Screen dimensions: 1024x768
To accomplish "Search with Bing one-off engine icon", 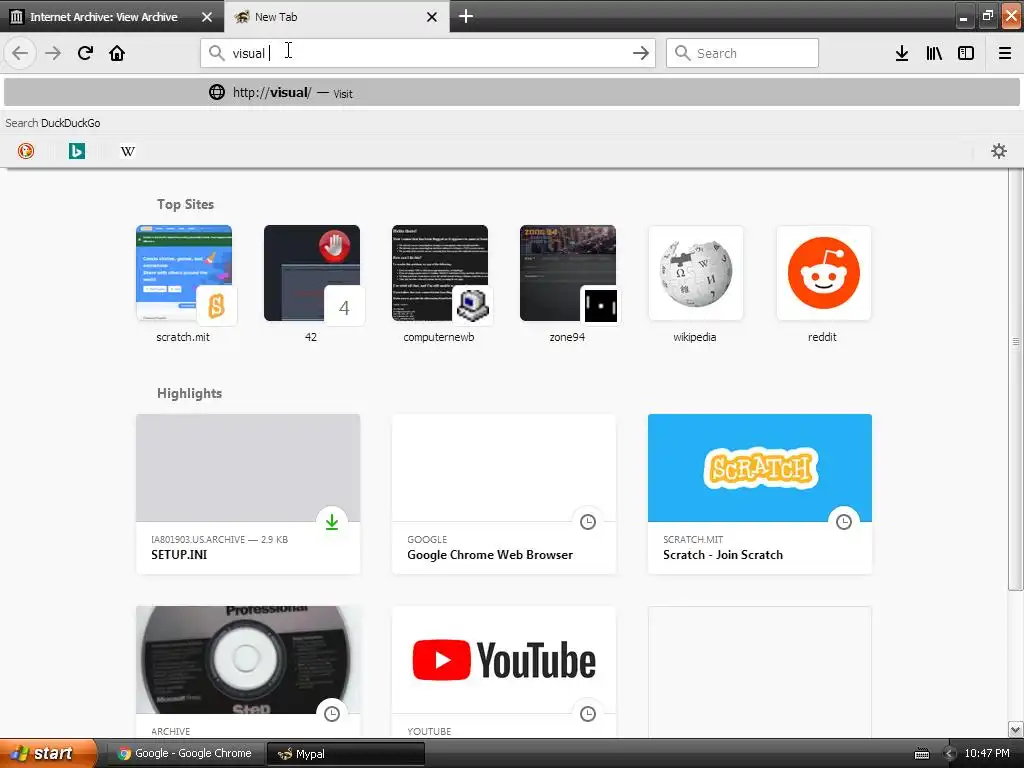I will [76, 151].
